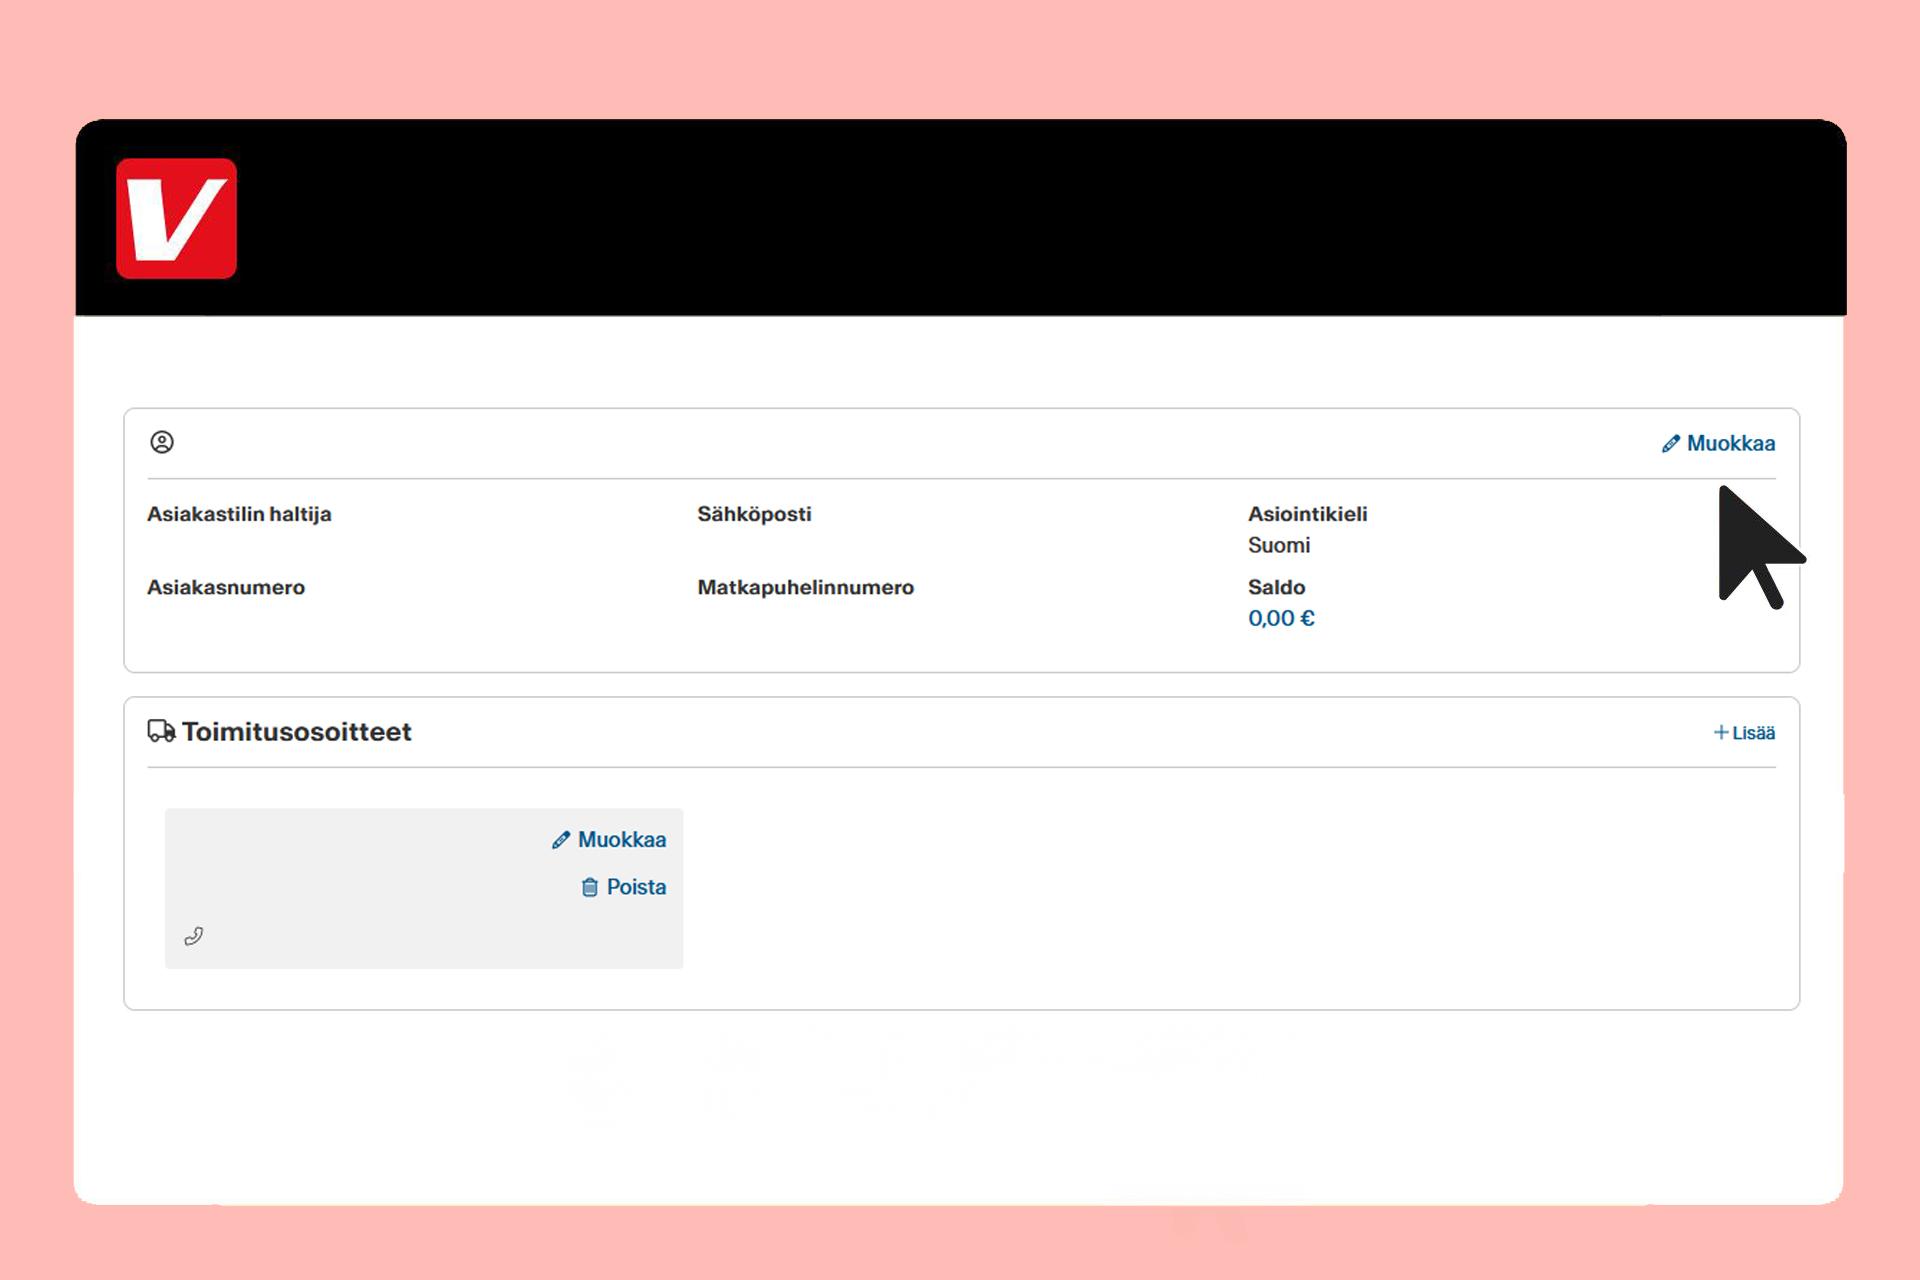Click the pencil icon in address card

(x=561, y=840)
